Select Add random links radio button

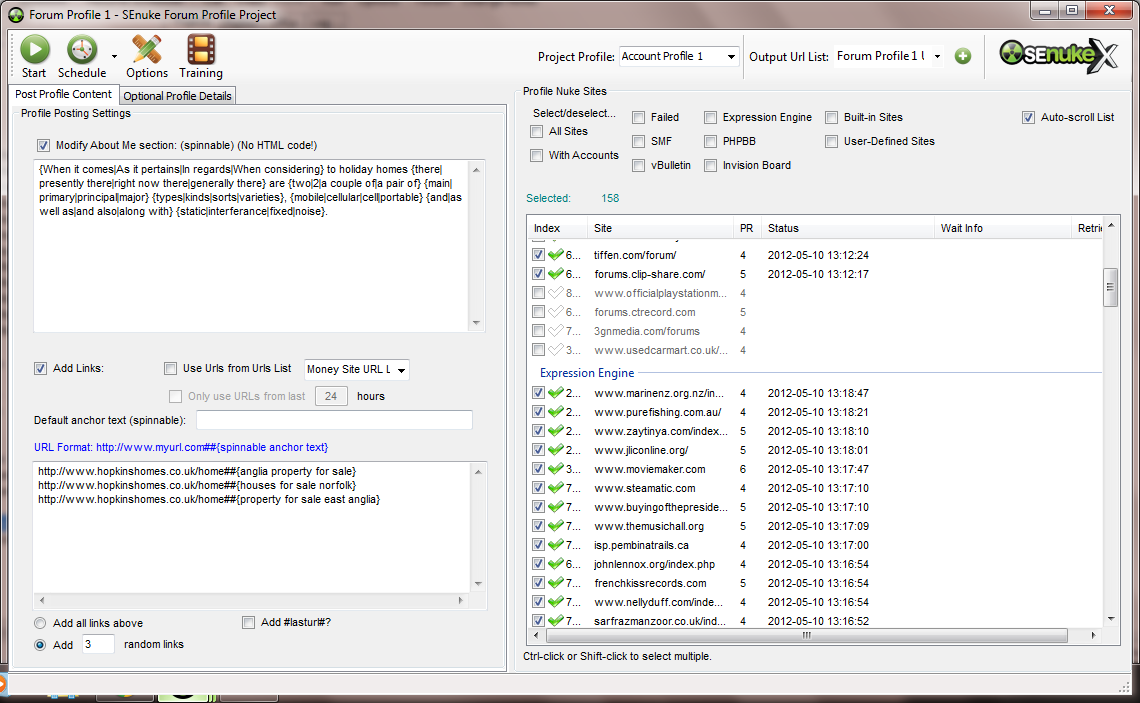click(x=40, y=645)
